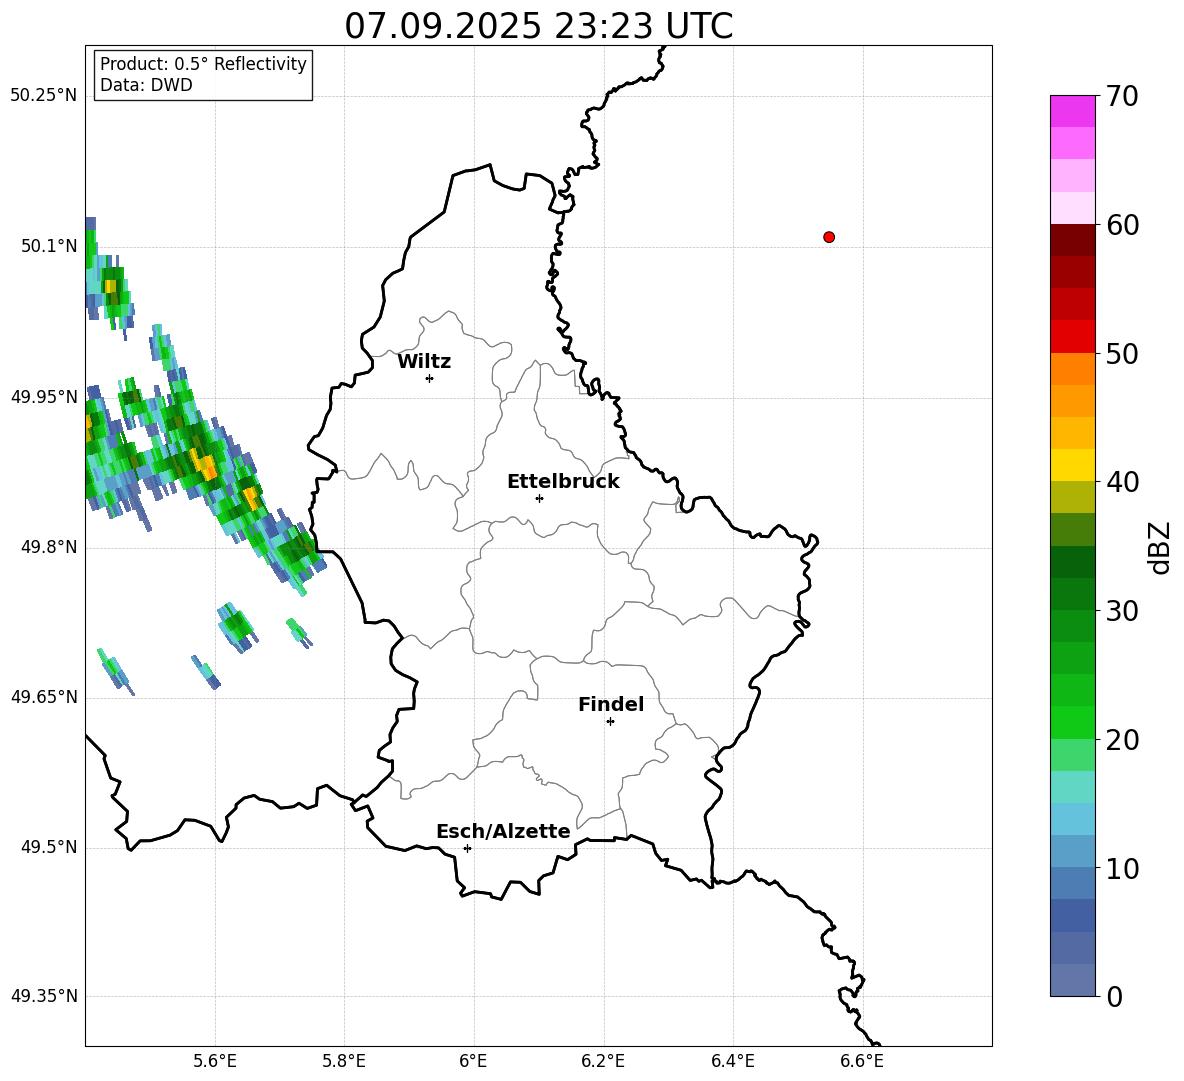This screenshot has width=1184, height=1081.
Task: Click the red radar site dot
Action: 829,237
